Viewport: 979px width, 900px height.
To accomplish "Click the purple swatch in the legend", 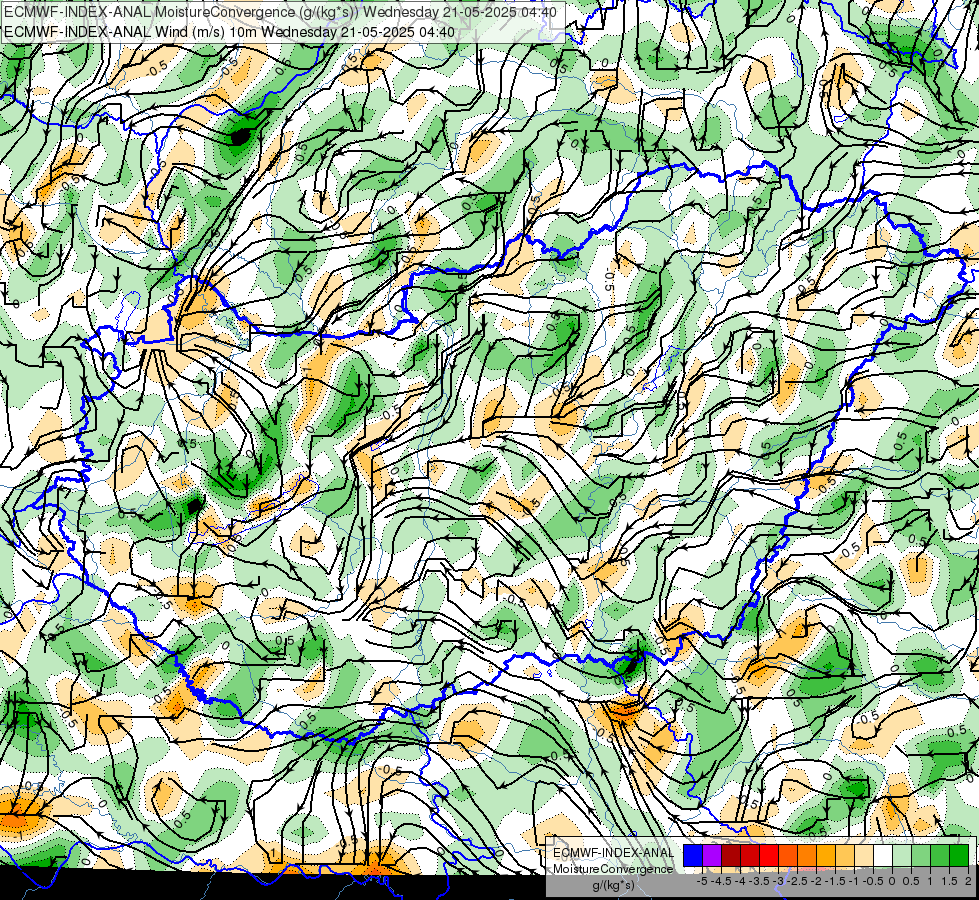I will pyautogui.click(x=712, y=855).
